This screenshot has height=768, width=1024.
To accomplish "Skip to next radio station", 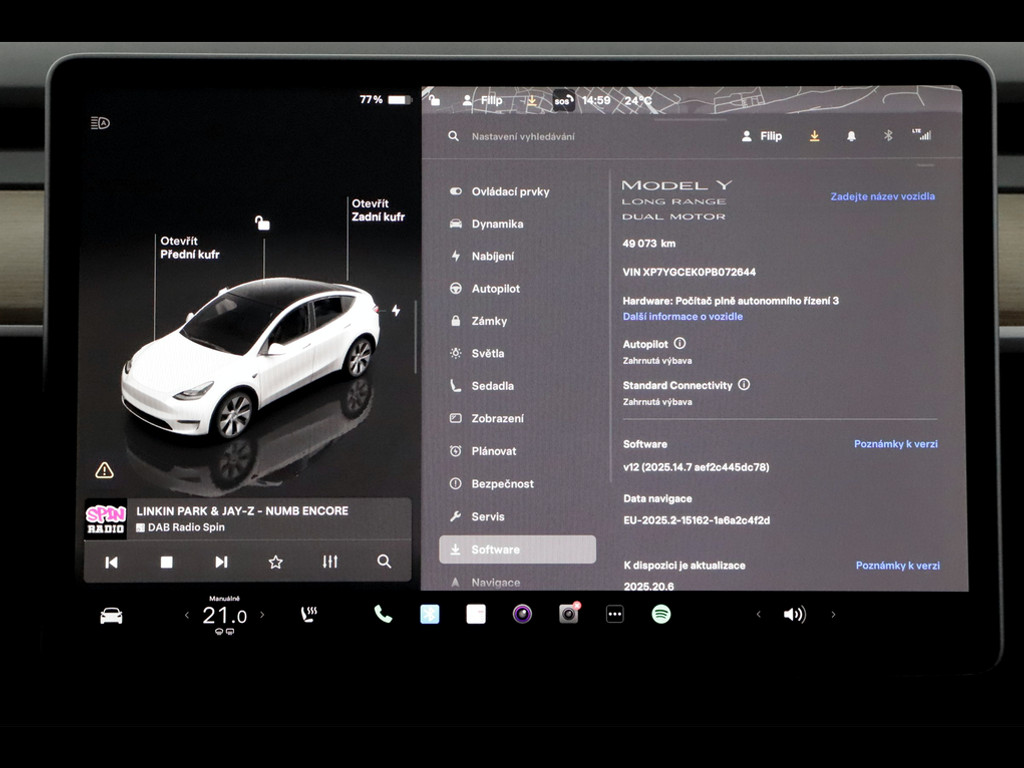I will (x=221, y=562).
